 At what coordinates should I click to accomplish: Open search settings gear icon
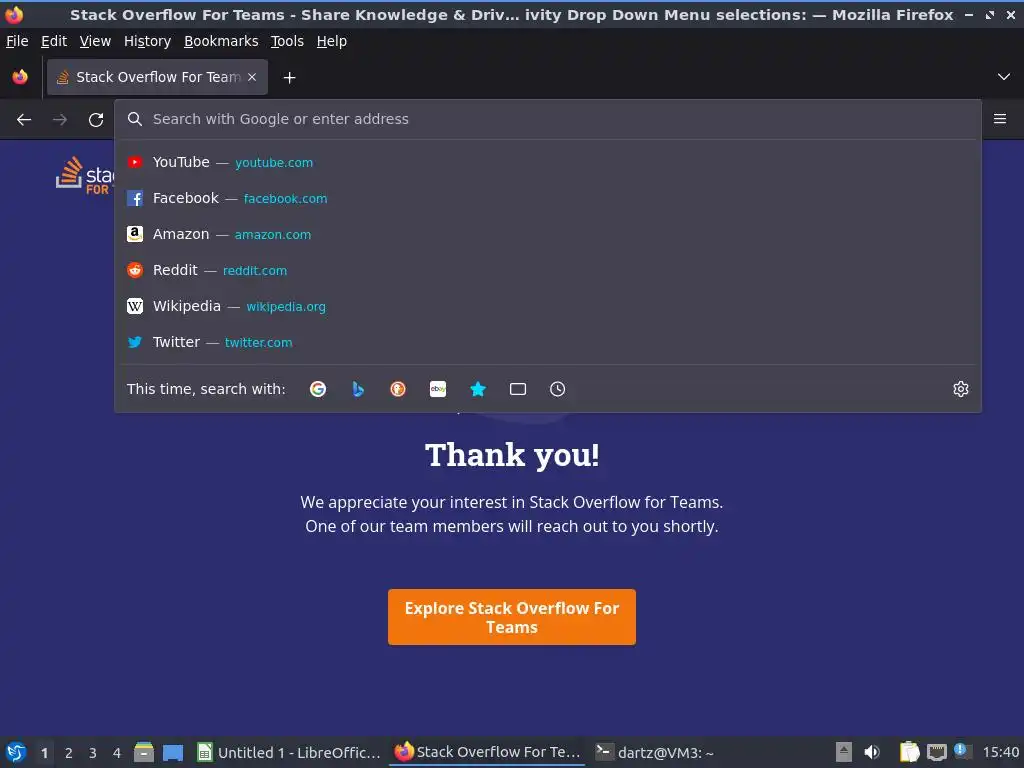coord(961,389)
